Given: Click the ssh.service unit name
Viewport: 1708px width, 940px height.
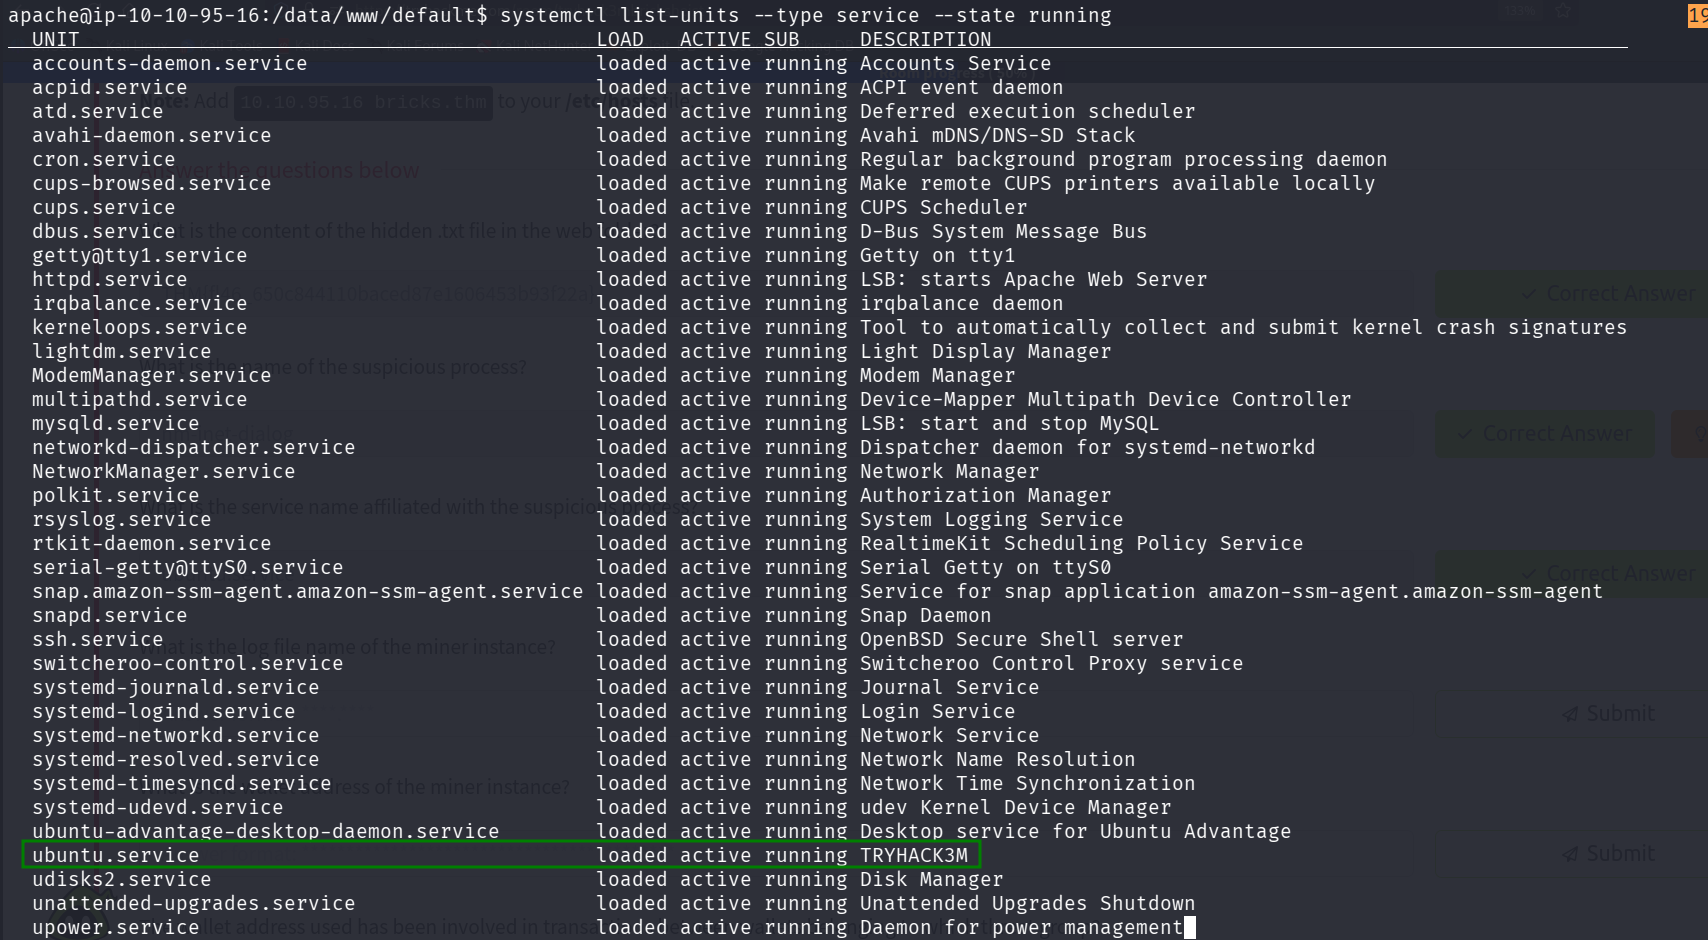Looking at the screenshot, I should (x=97, y=639).
